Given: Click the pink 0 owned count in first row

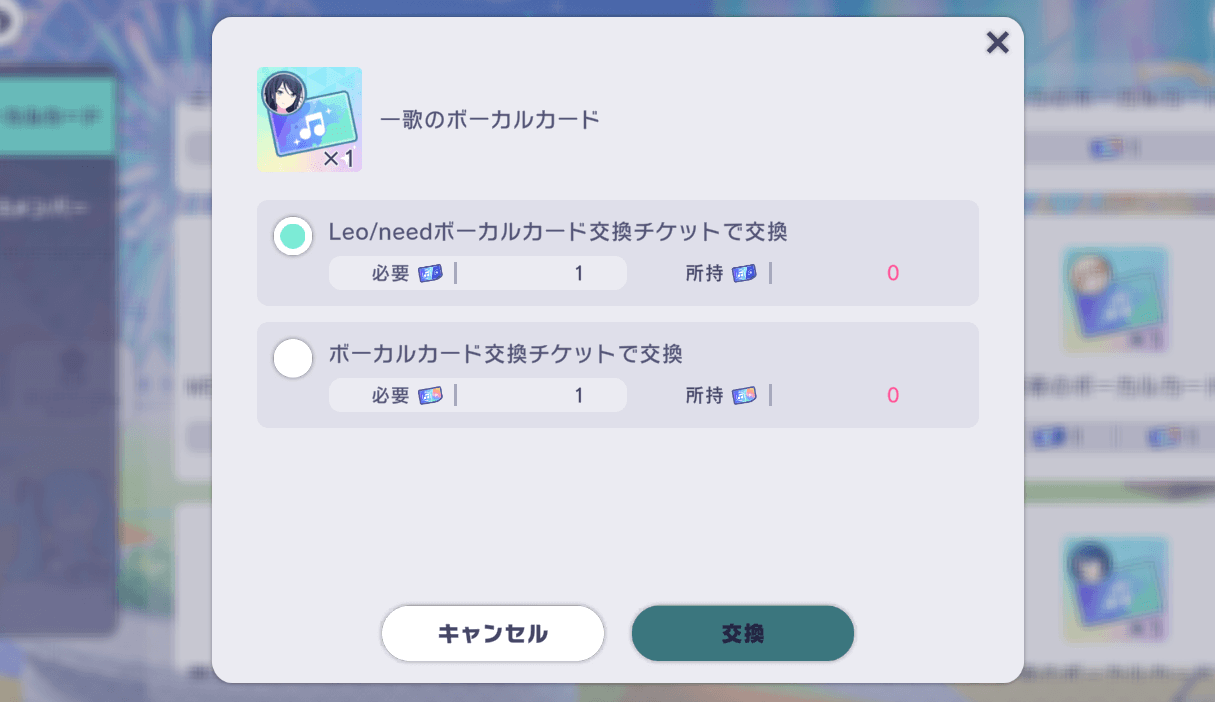Looking at the screenshot, I should point(891,272).
